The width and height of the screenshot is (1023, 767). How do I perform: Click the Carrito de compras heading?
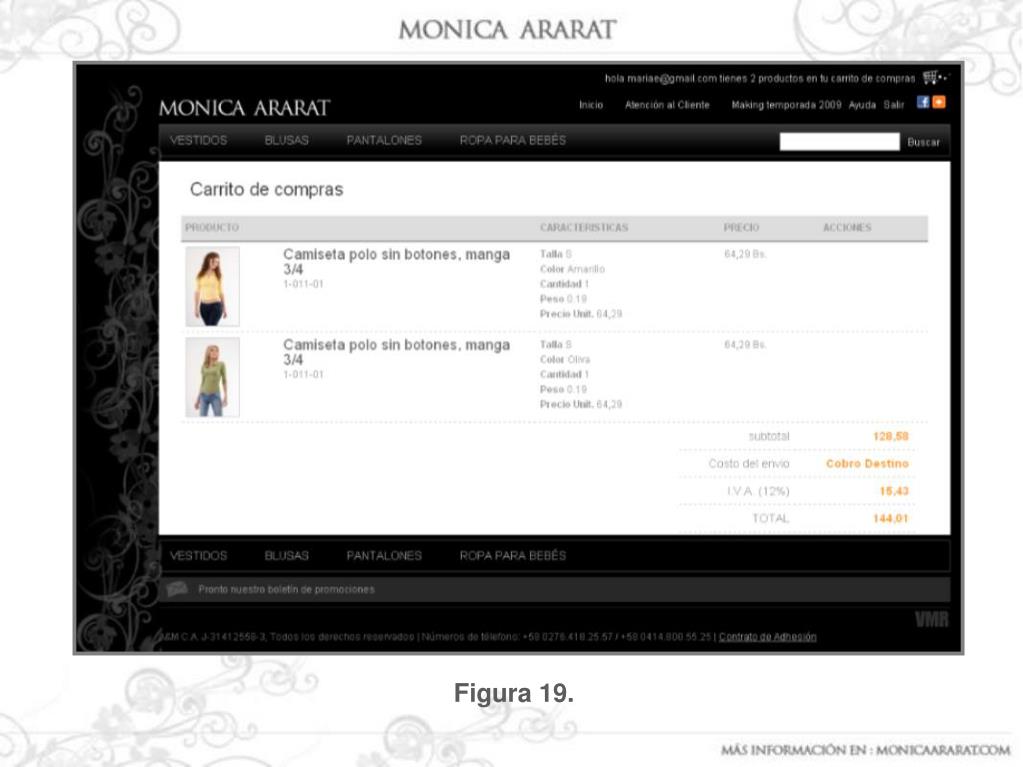point(266,190)
